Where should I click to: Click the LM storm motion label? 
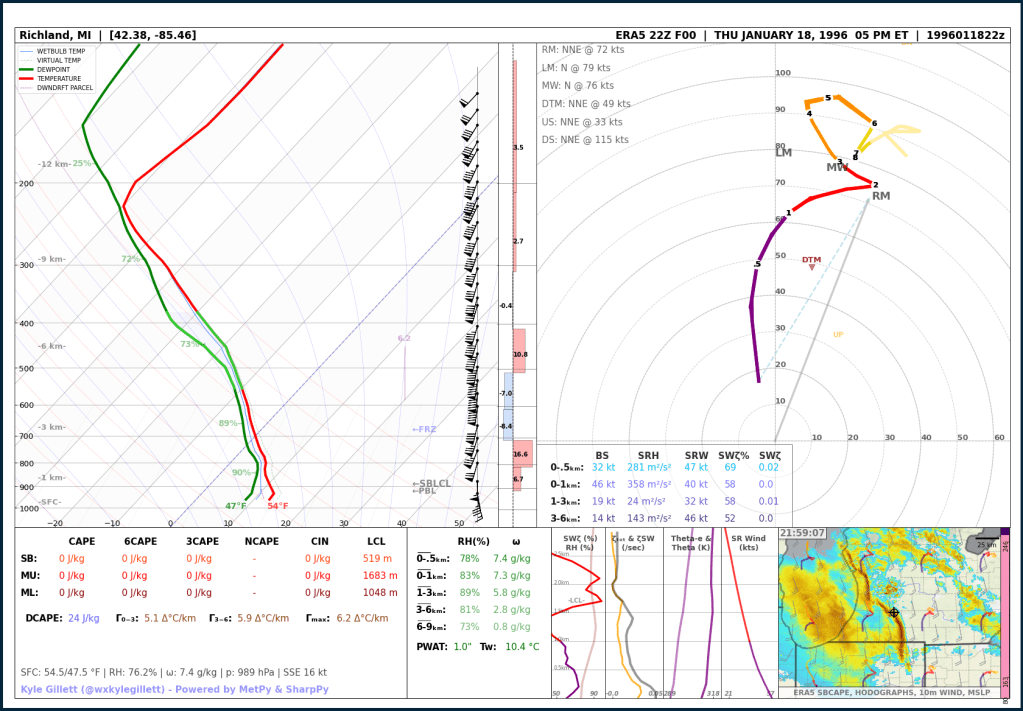(x=783, y=153)
